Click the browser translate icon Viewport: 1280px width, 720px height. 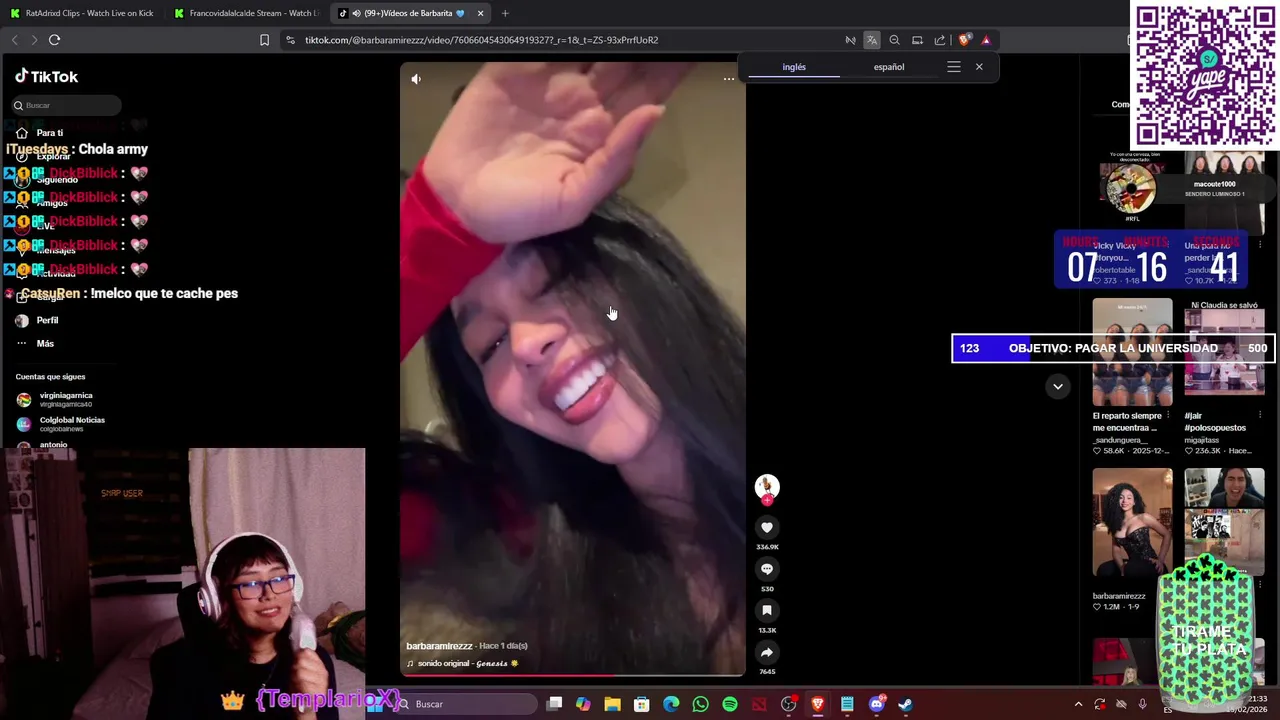872,40
